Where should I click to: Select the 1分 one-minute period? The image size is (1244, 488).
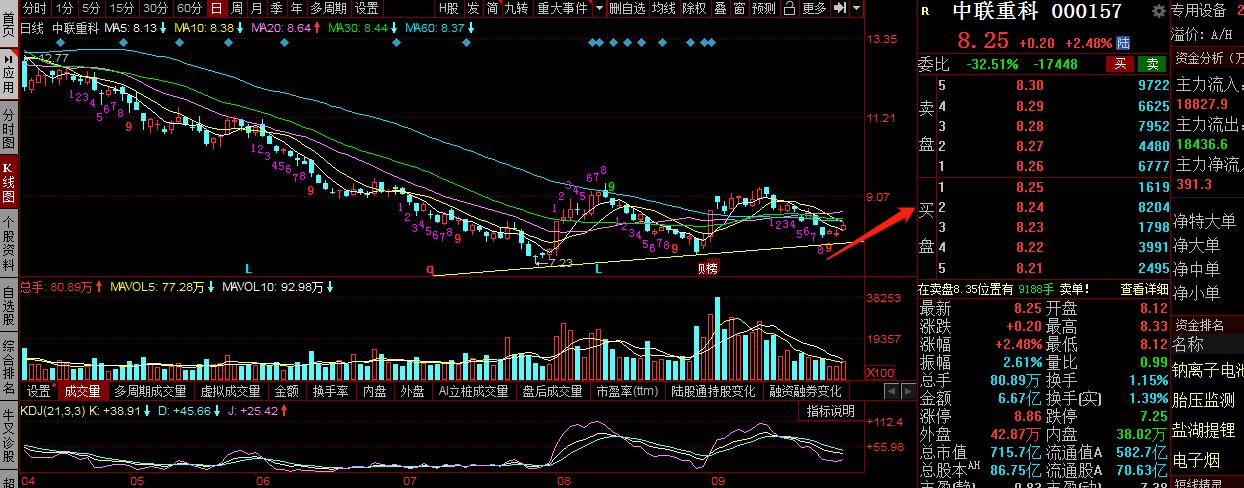65,9
